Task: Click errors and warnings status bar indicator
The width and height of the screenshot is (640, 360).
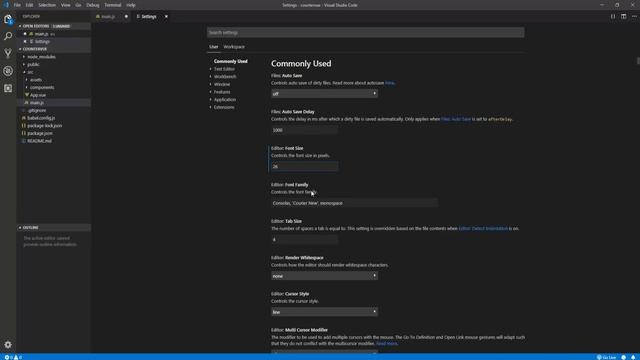Action: point(13,357)
